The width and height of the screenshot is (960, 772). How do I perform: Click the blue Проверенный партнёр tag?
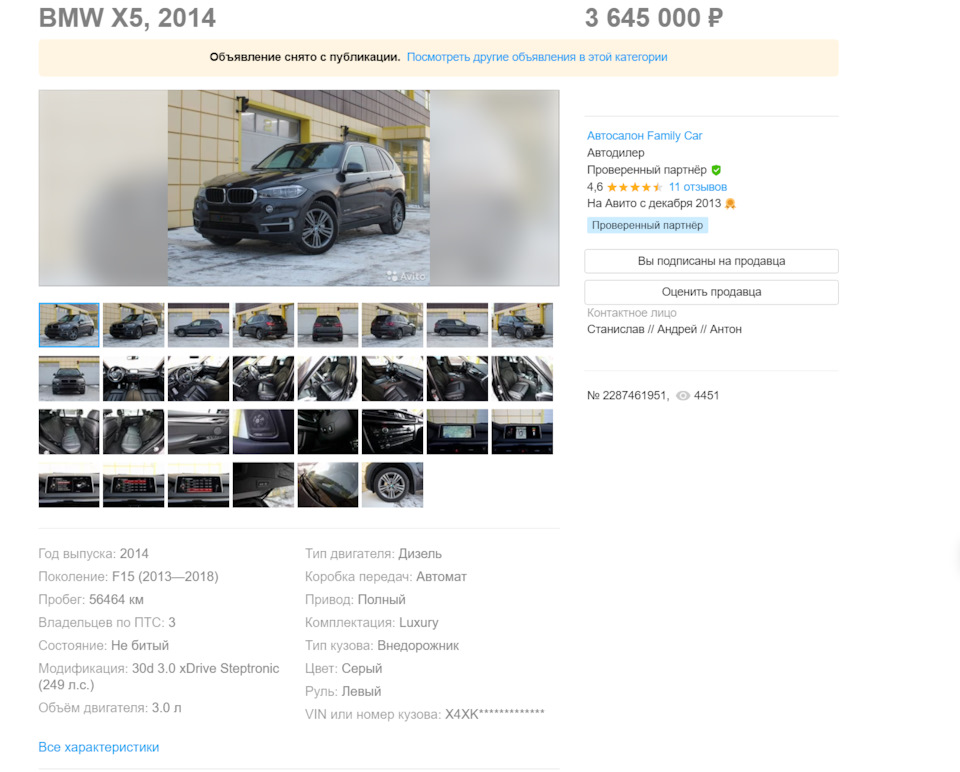647,225
